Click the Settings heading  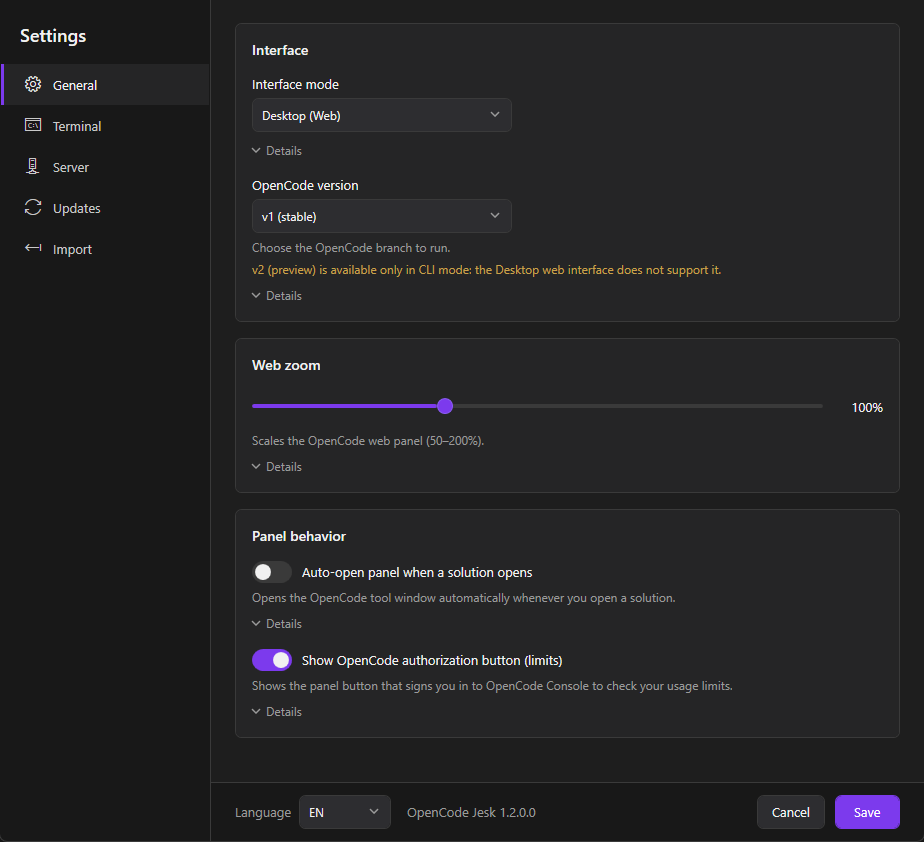click(53, 36)
